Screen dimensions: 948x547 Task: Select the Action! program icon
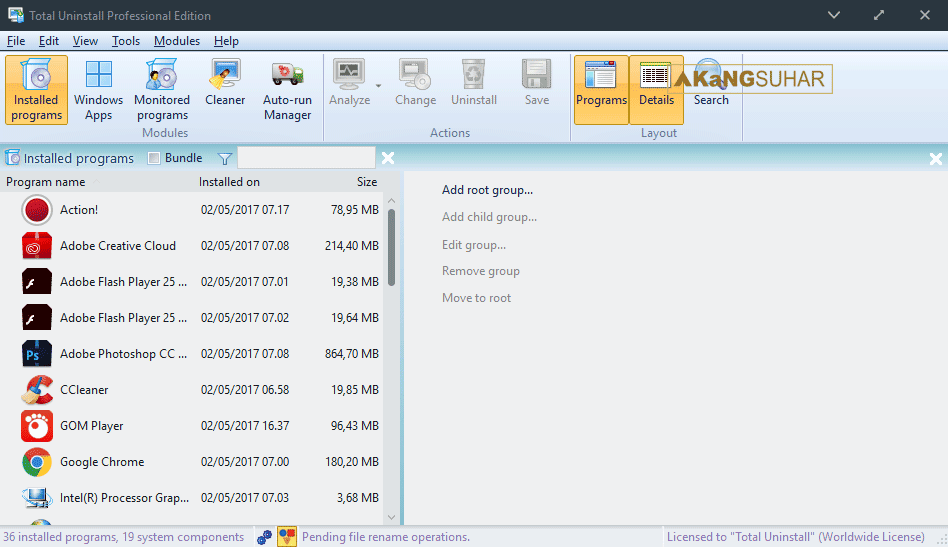37,210
